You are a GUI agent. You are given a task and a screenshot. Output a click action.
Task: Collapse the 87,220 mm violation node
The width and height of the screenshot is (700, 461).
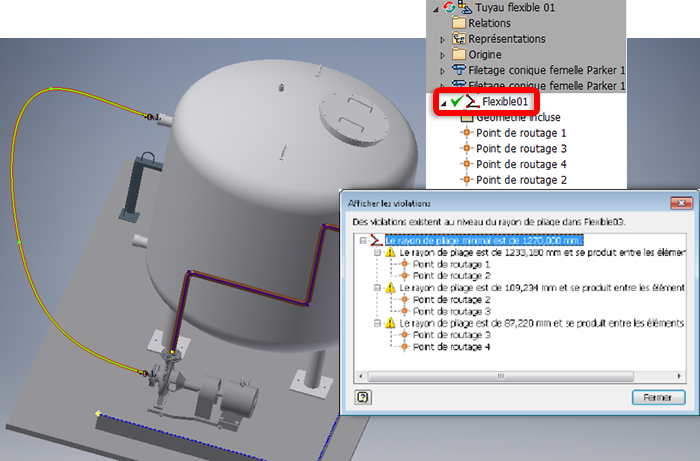click(377, 323)
